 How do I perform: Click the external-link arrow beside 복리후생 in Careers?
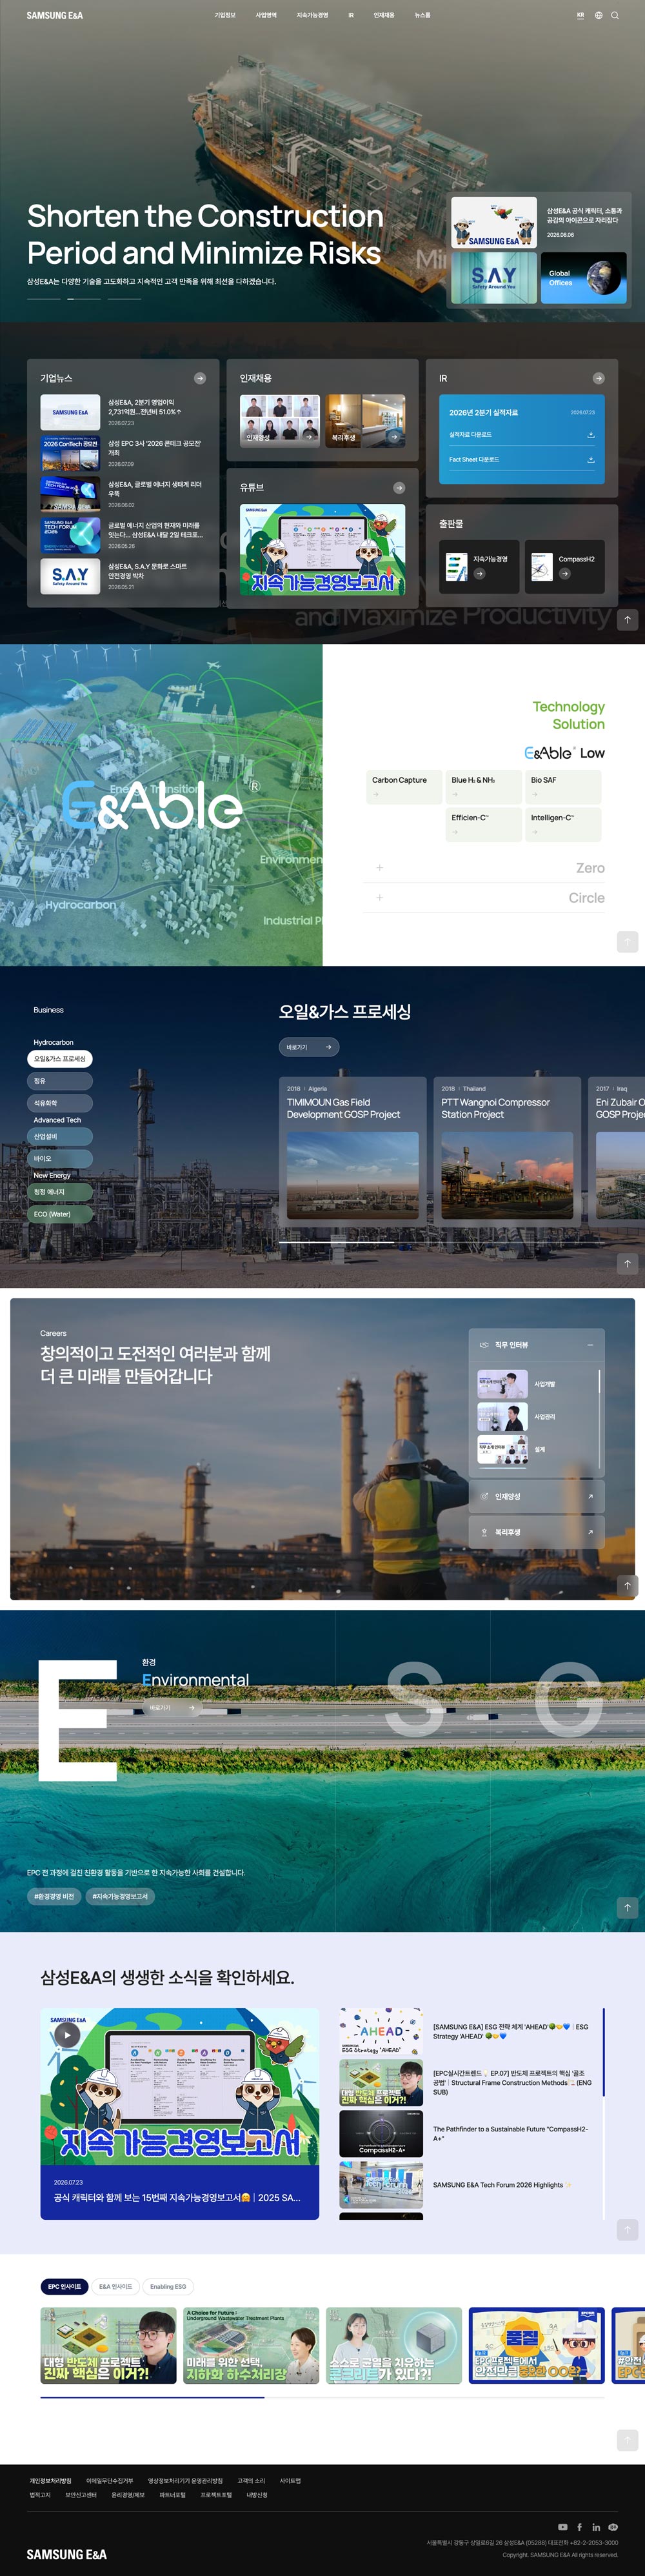(590, 1532)
